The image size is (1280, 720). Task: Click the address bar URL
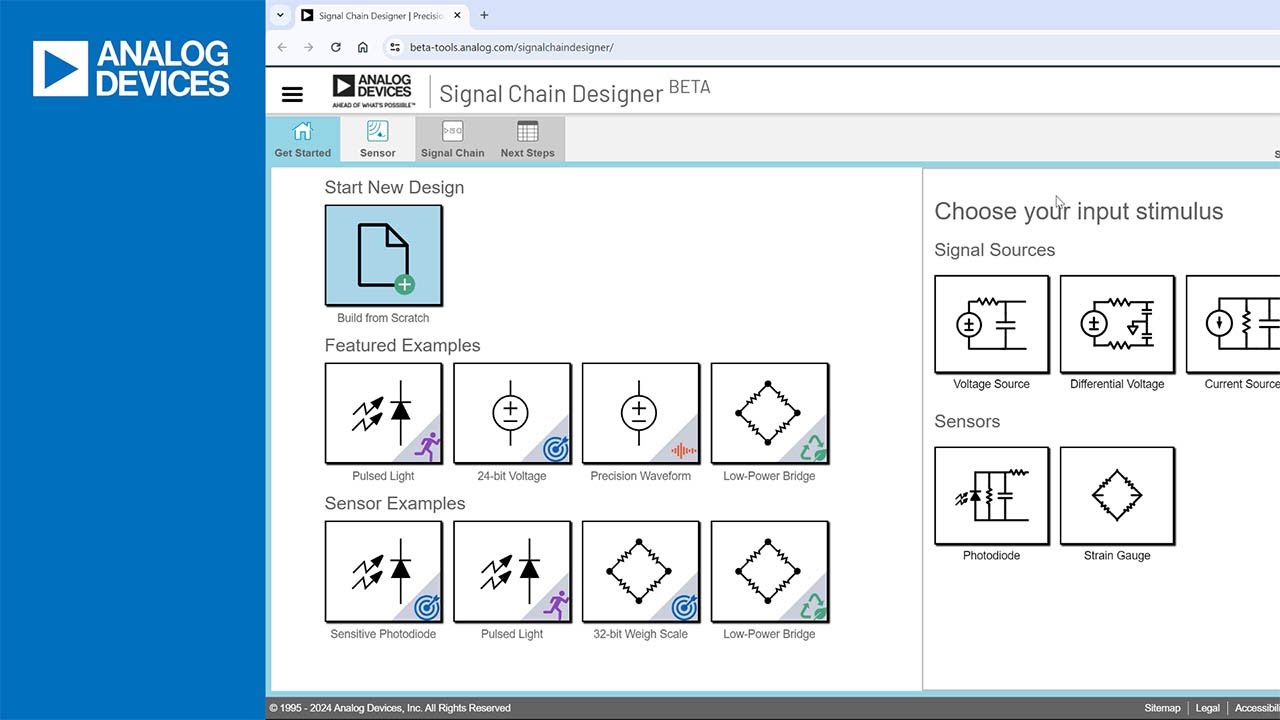512,47
